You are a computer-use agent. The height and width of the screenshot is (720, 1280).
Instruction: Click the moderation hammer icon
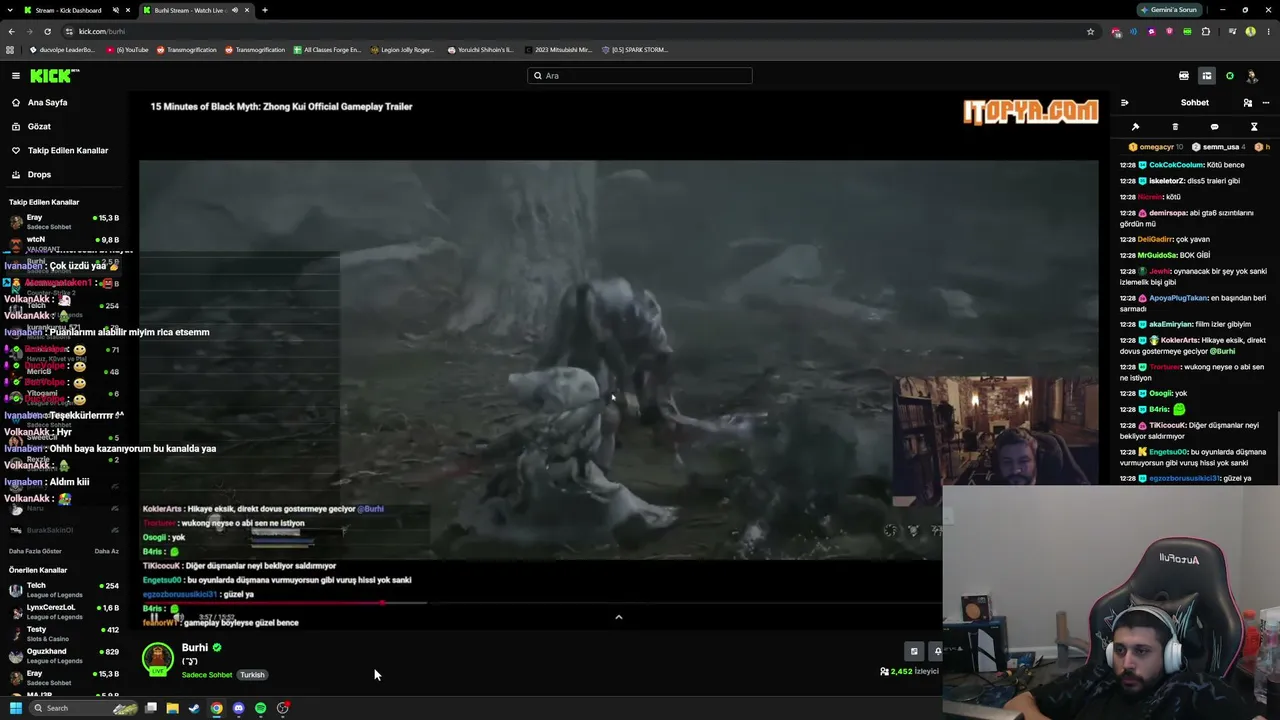[x=1135, y=127]
